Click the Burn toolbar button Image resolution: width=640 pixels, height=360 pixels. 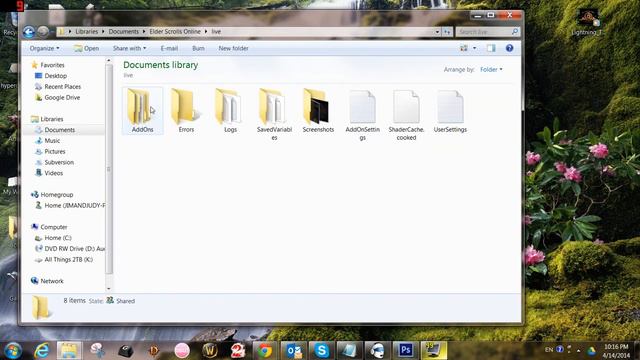[198, 48]
